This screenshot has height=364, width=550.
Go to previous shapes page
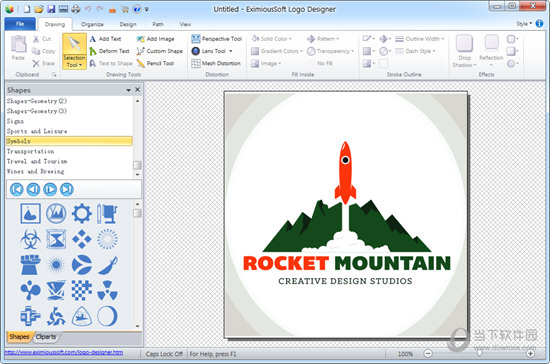(33, 189)
